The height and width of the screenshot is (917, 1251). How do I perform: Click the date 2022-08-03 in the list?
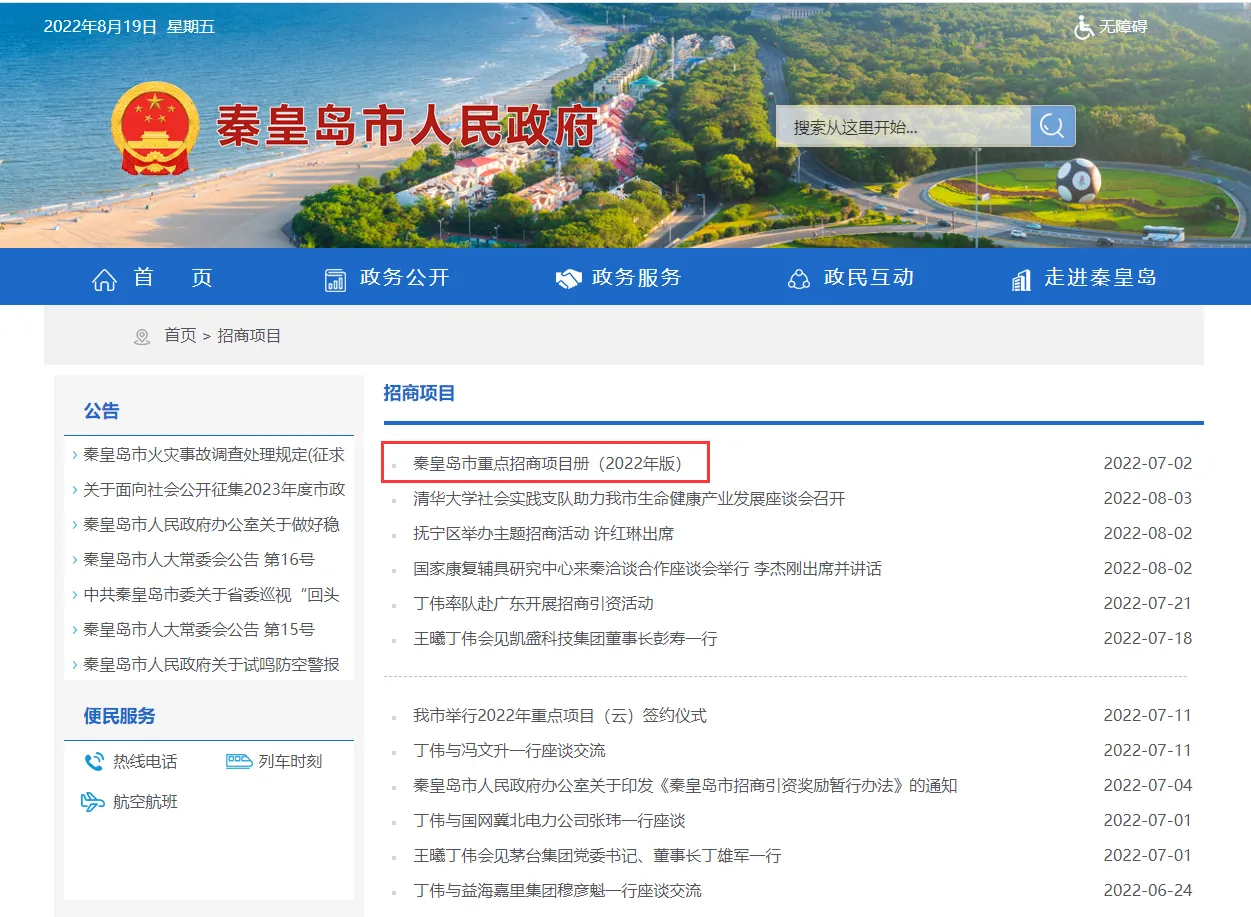[x=1148, y=498]
